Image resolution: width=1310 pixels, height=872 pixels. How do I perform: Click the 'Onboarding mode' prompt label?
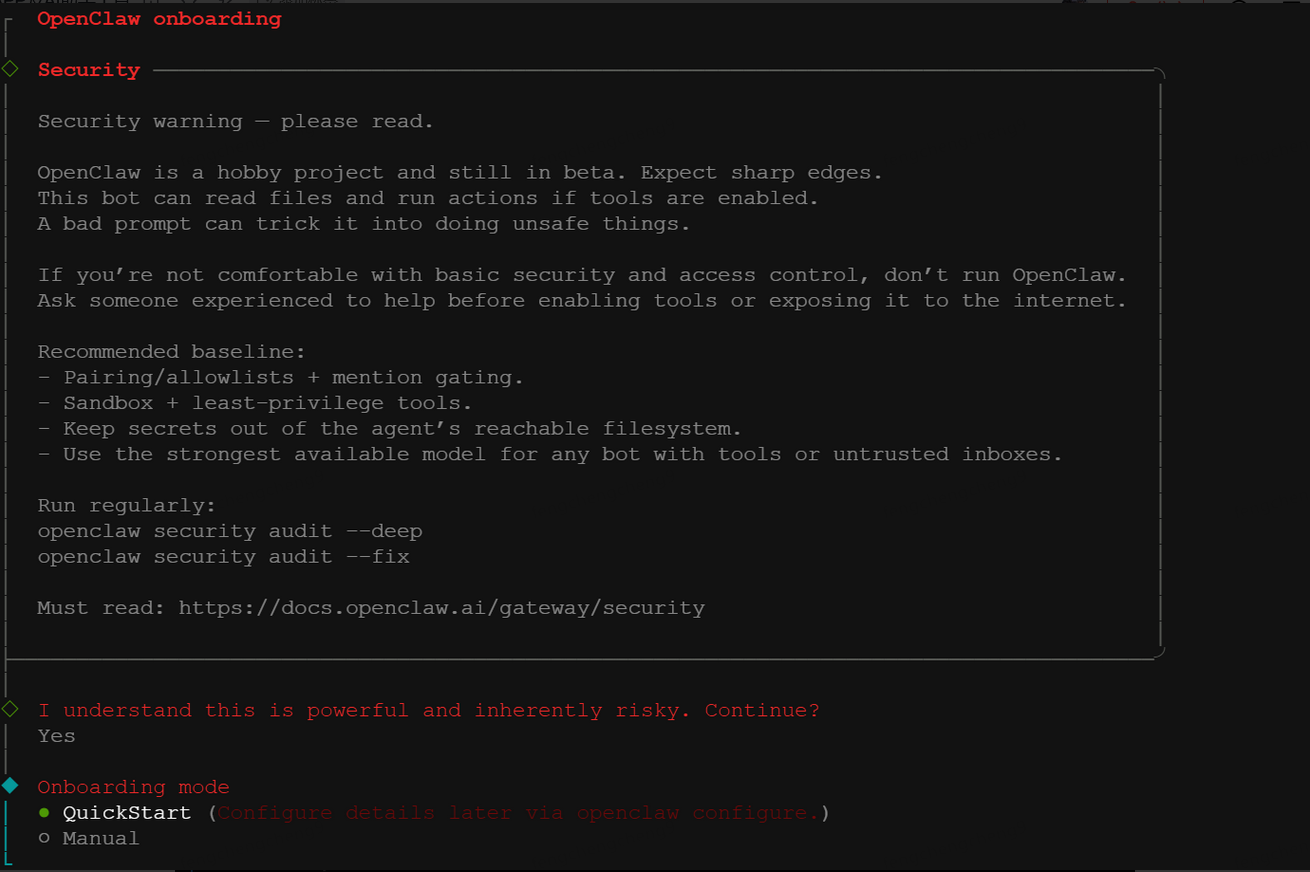point(133,787)
